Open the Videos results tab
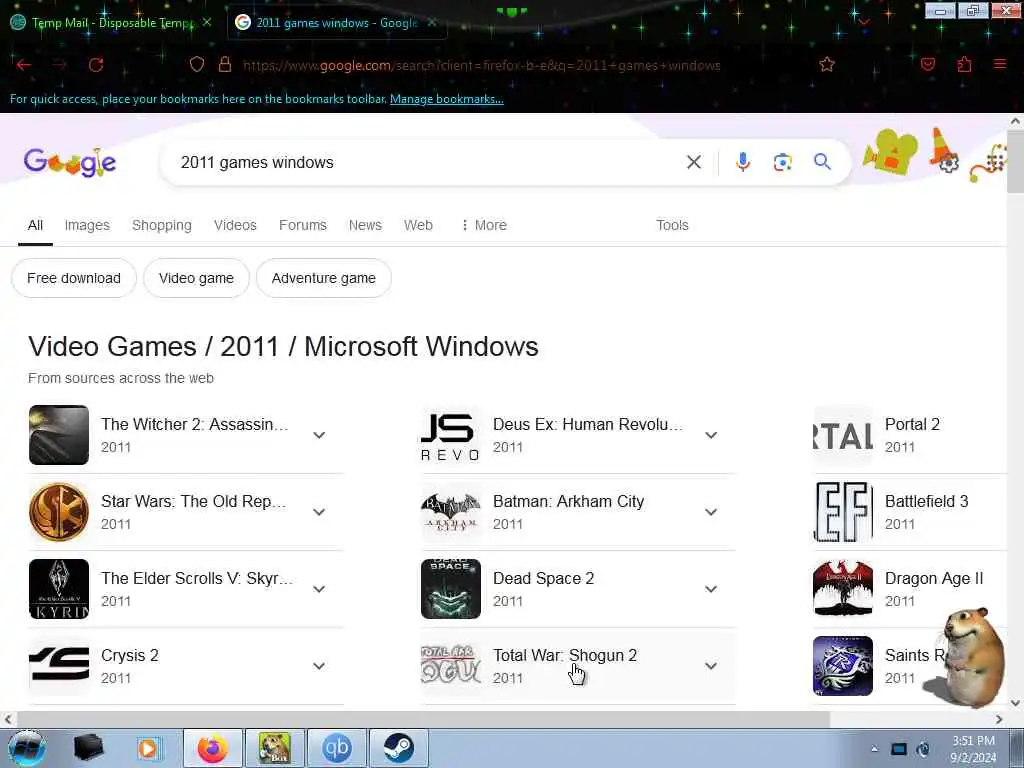The height and width of the screenshot is (768, 1024). pyautogui.click(x=235, y=225)
